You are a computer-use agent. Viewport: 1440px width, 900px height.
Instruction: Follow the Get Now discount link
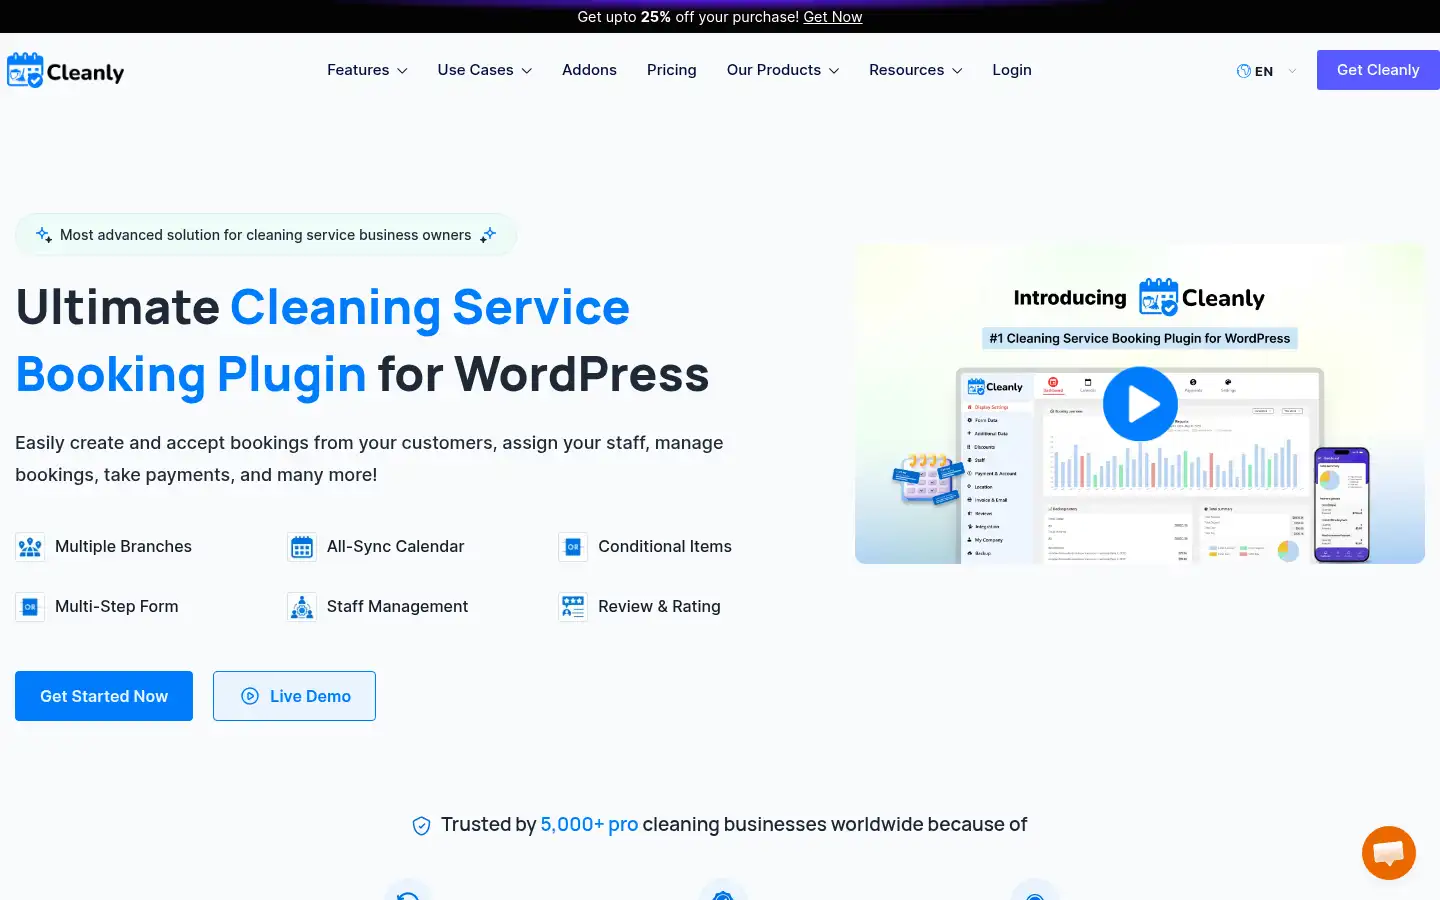coord(832,17)
